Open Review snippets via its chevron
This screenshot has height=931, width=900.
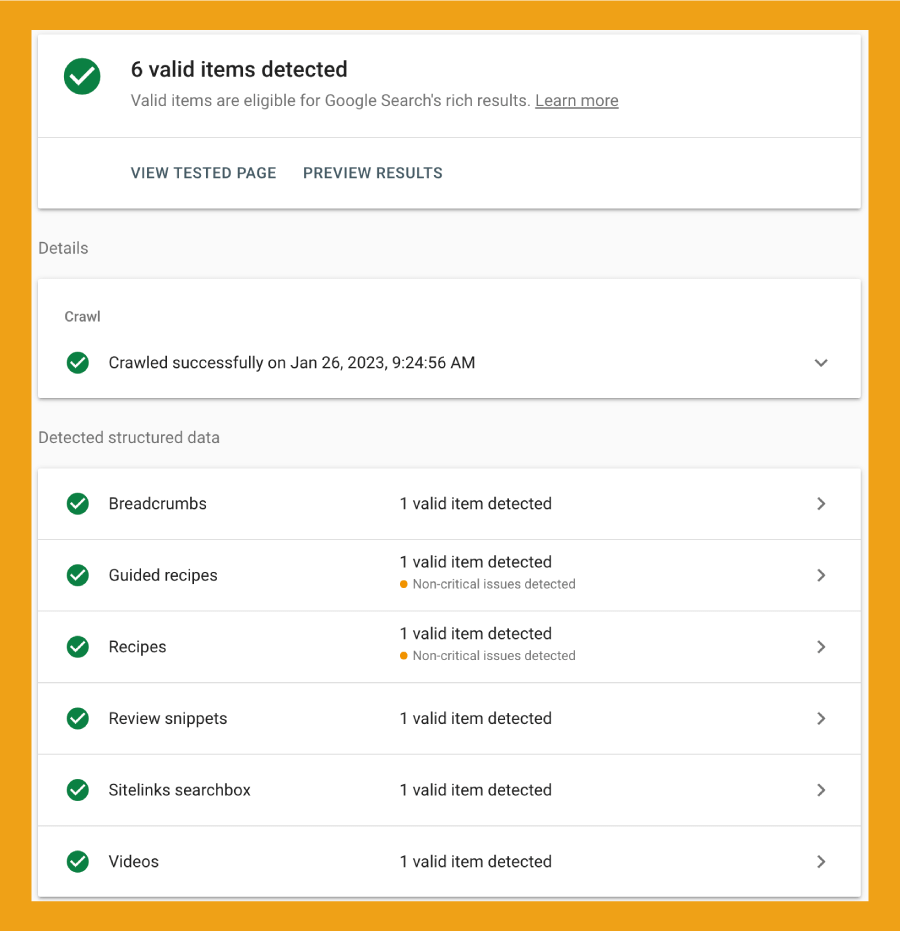tap(821, 718)
